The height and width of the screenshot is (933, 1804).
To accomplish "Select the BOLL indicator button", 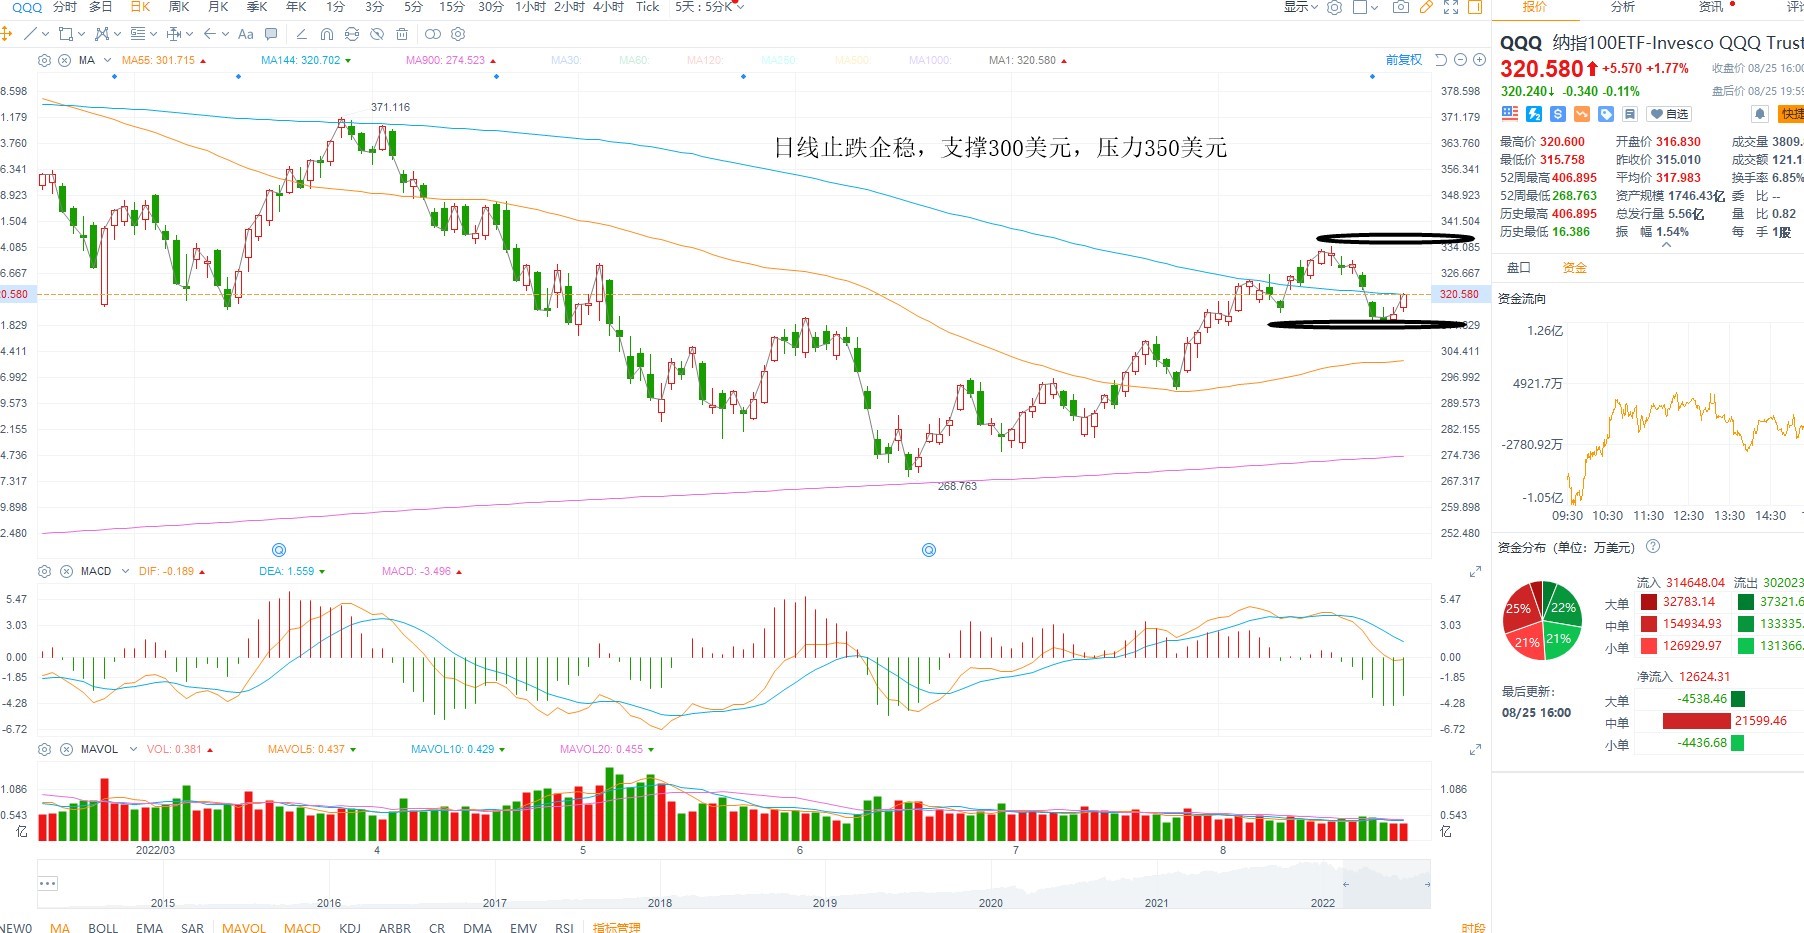I will pos(103,927).
